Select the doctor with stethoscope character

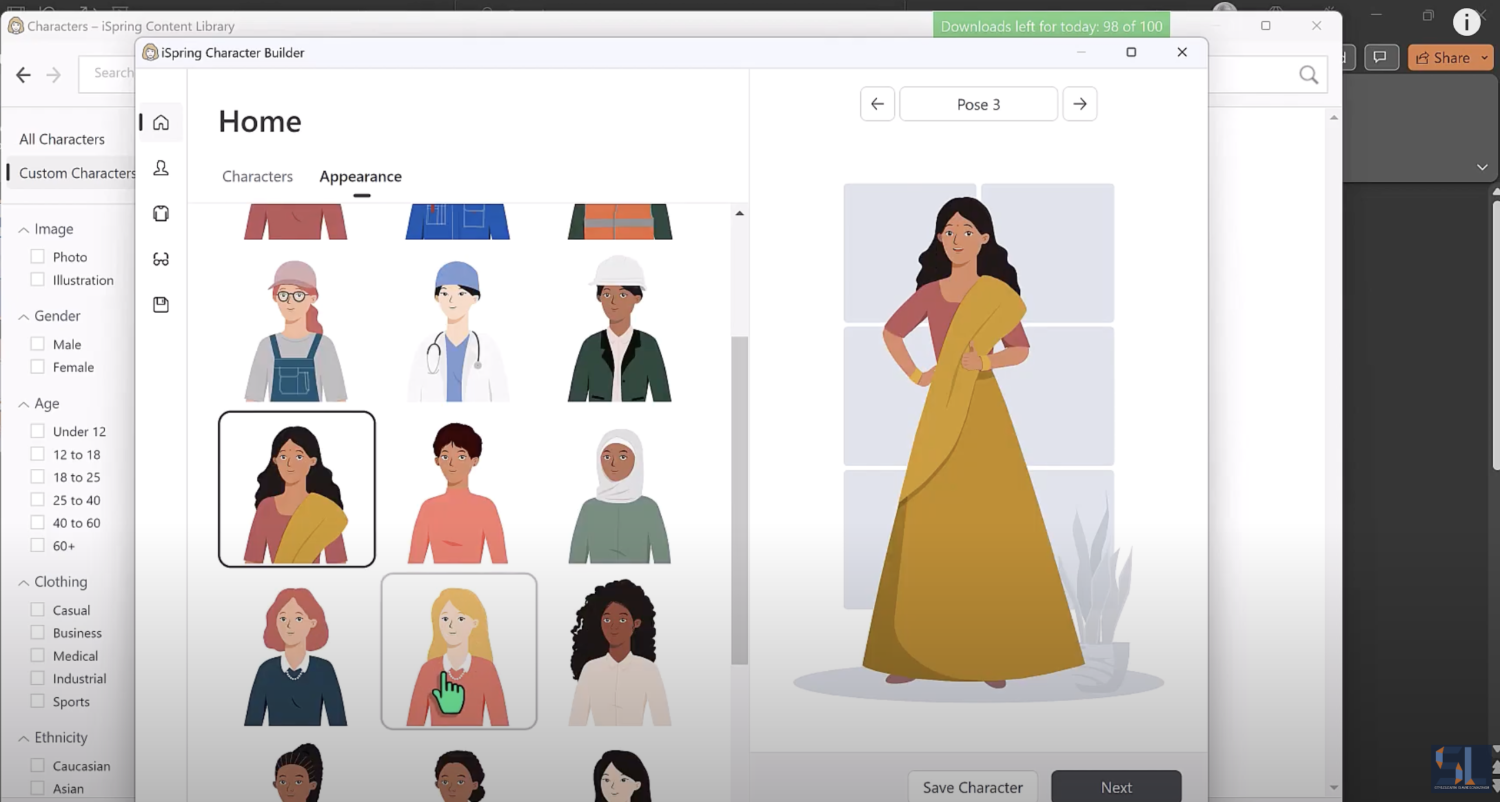(458, 329)
